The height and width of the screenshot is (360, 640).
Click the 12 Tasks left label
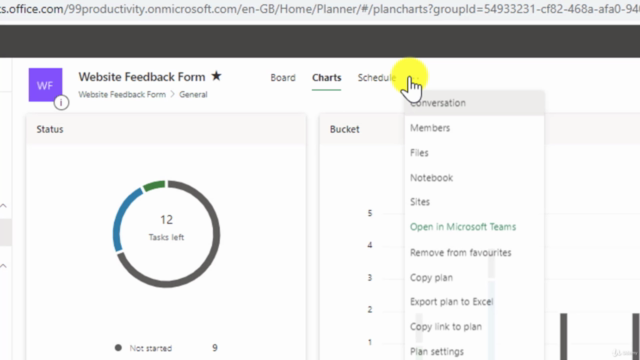[166, 227]
